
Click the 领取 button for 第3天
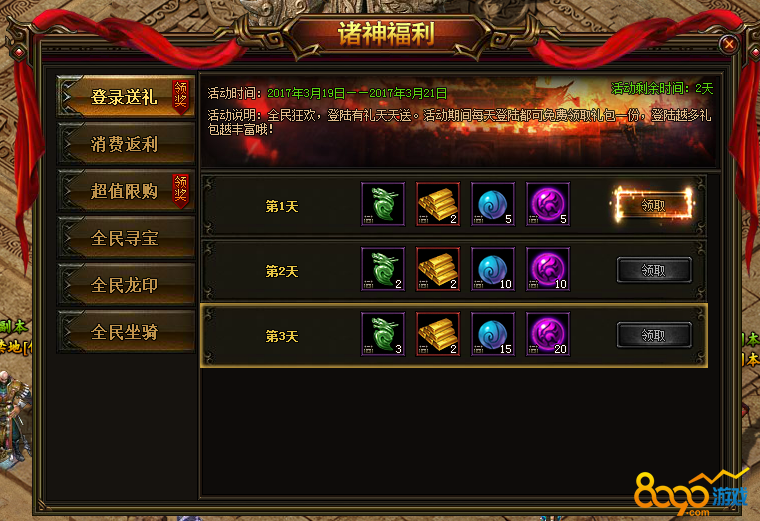coord(654,335)
